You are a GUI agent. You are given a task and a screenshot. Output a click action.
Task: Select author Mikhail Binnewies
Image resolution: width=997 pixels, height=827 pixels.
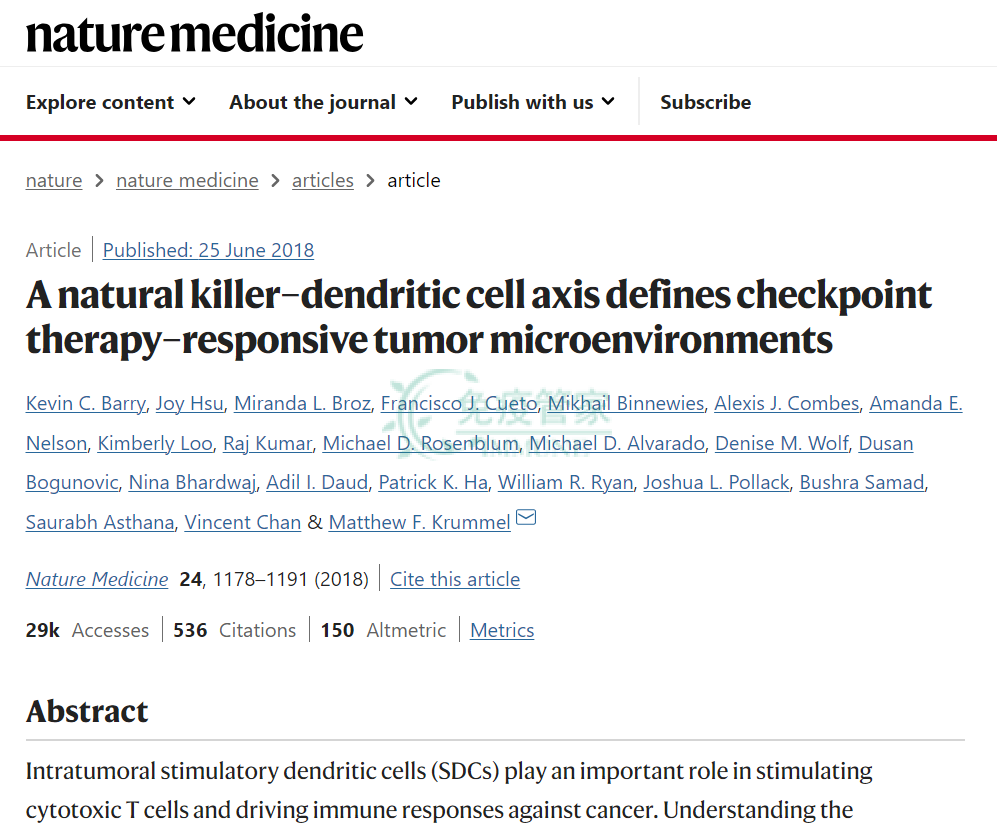click(626, 403)
